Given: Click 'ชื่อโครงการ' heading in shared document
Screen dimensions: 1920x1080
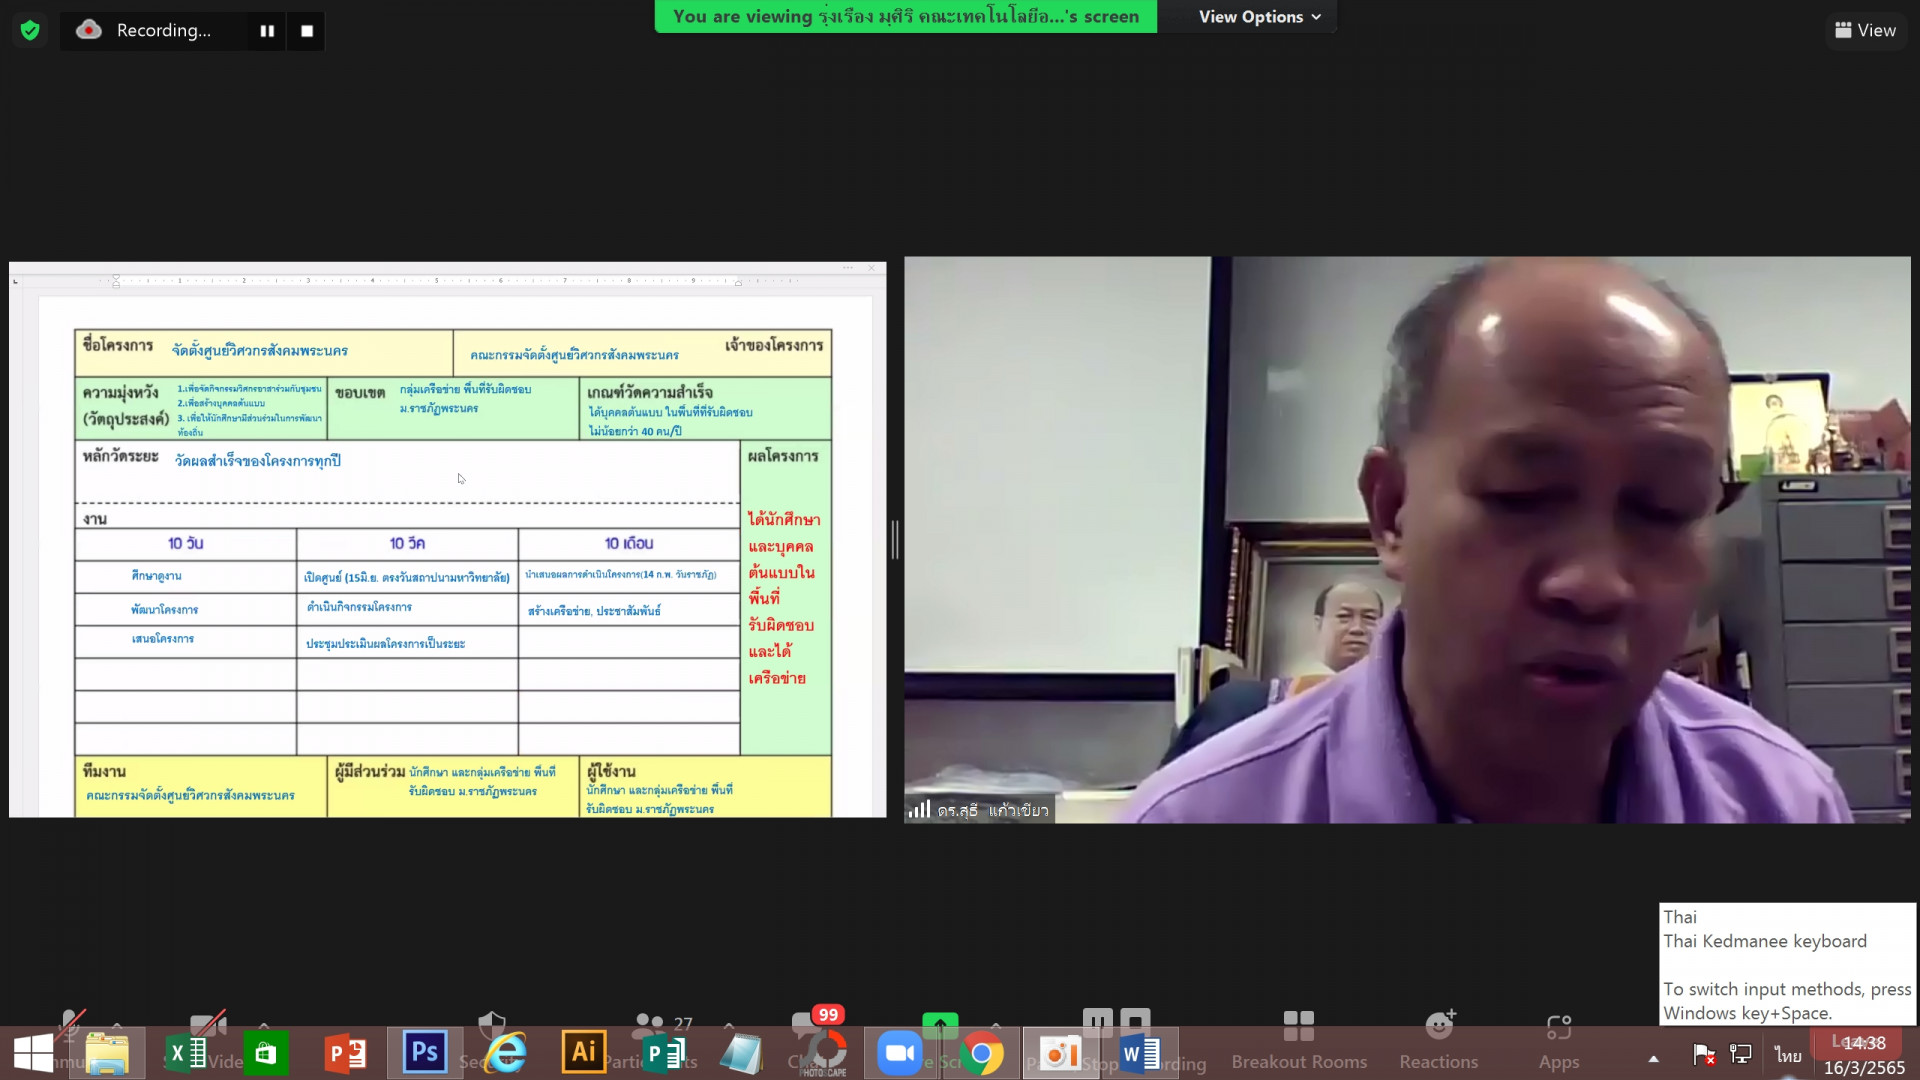Looking at the screenshot, I should pos(118,345).
